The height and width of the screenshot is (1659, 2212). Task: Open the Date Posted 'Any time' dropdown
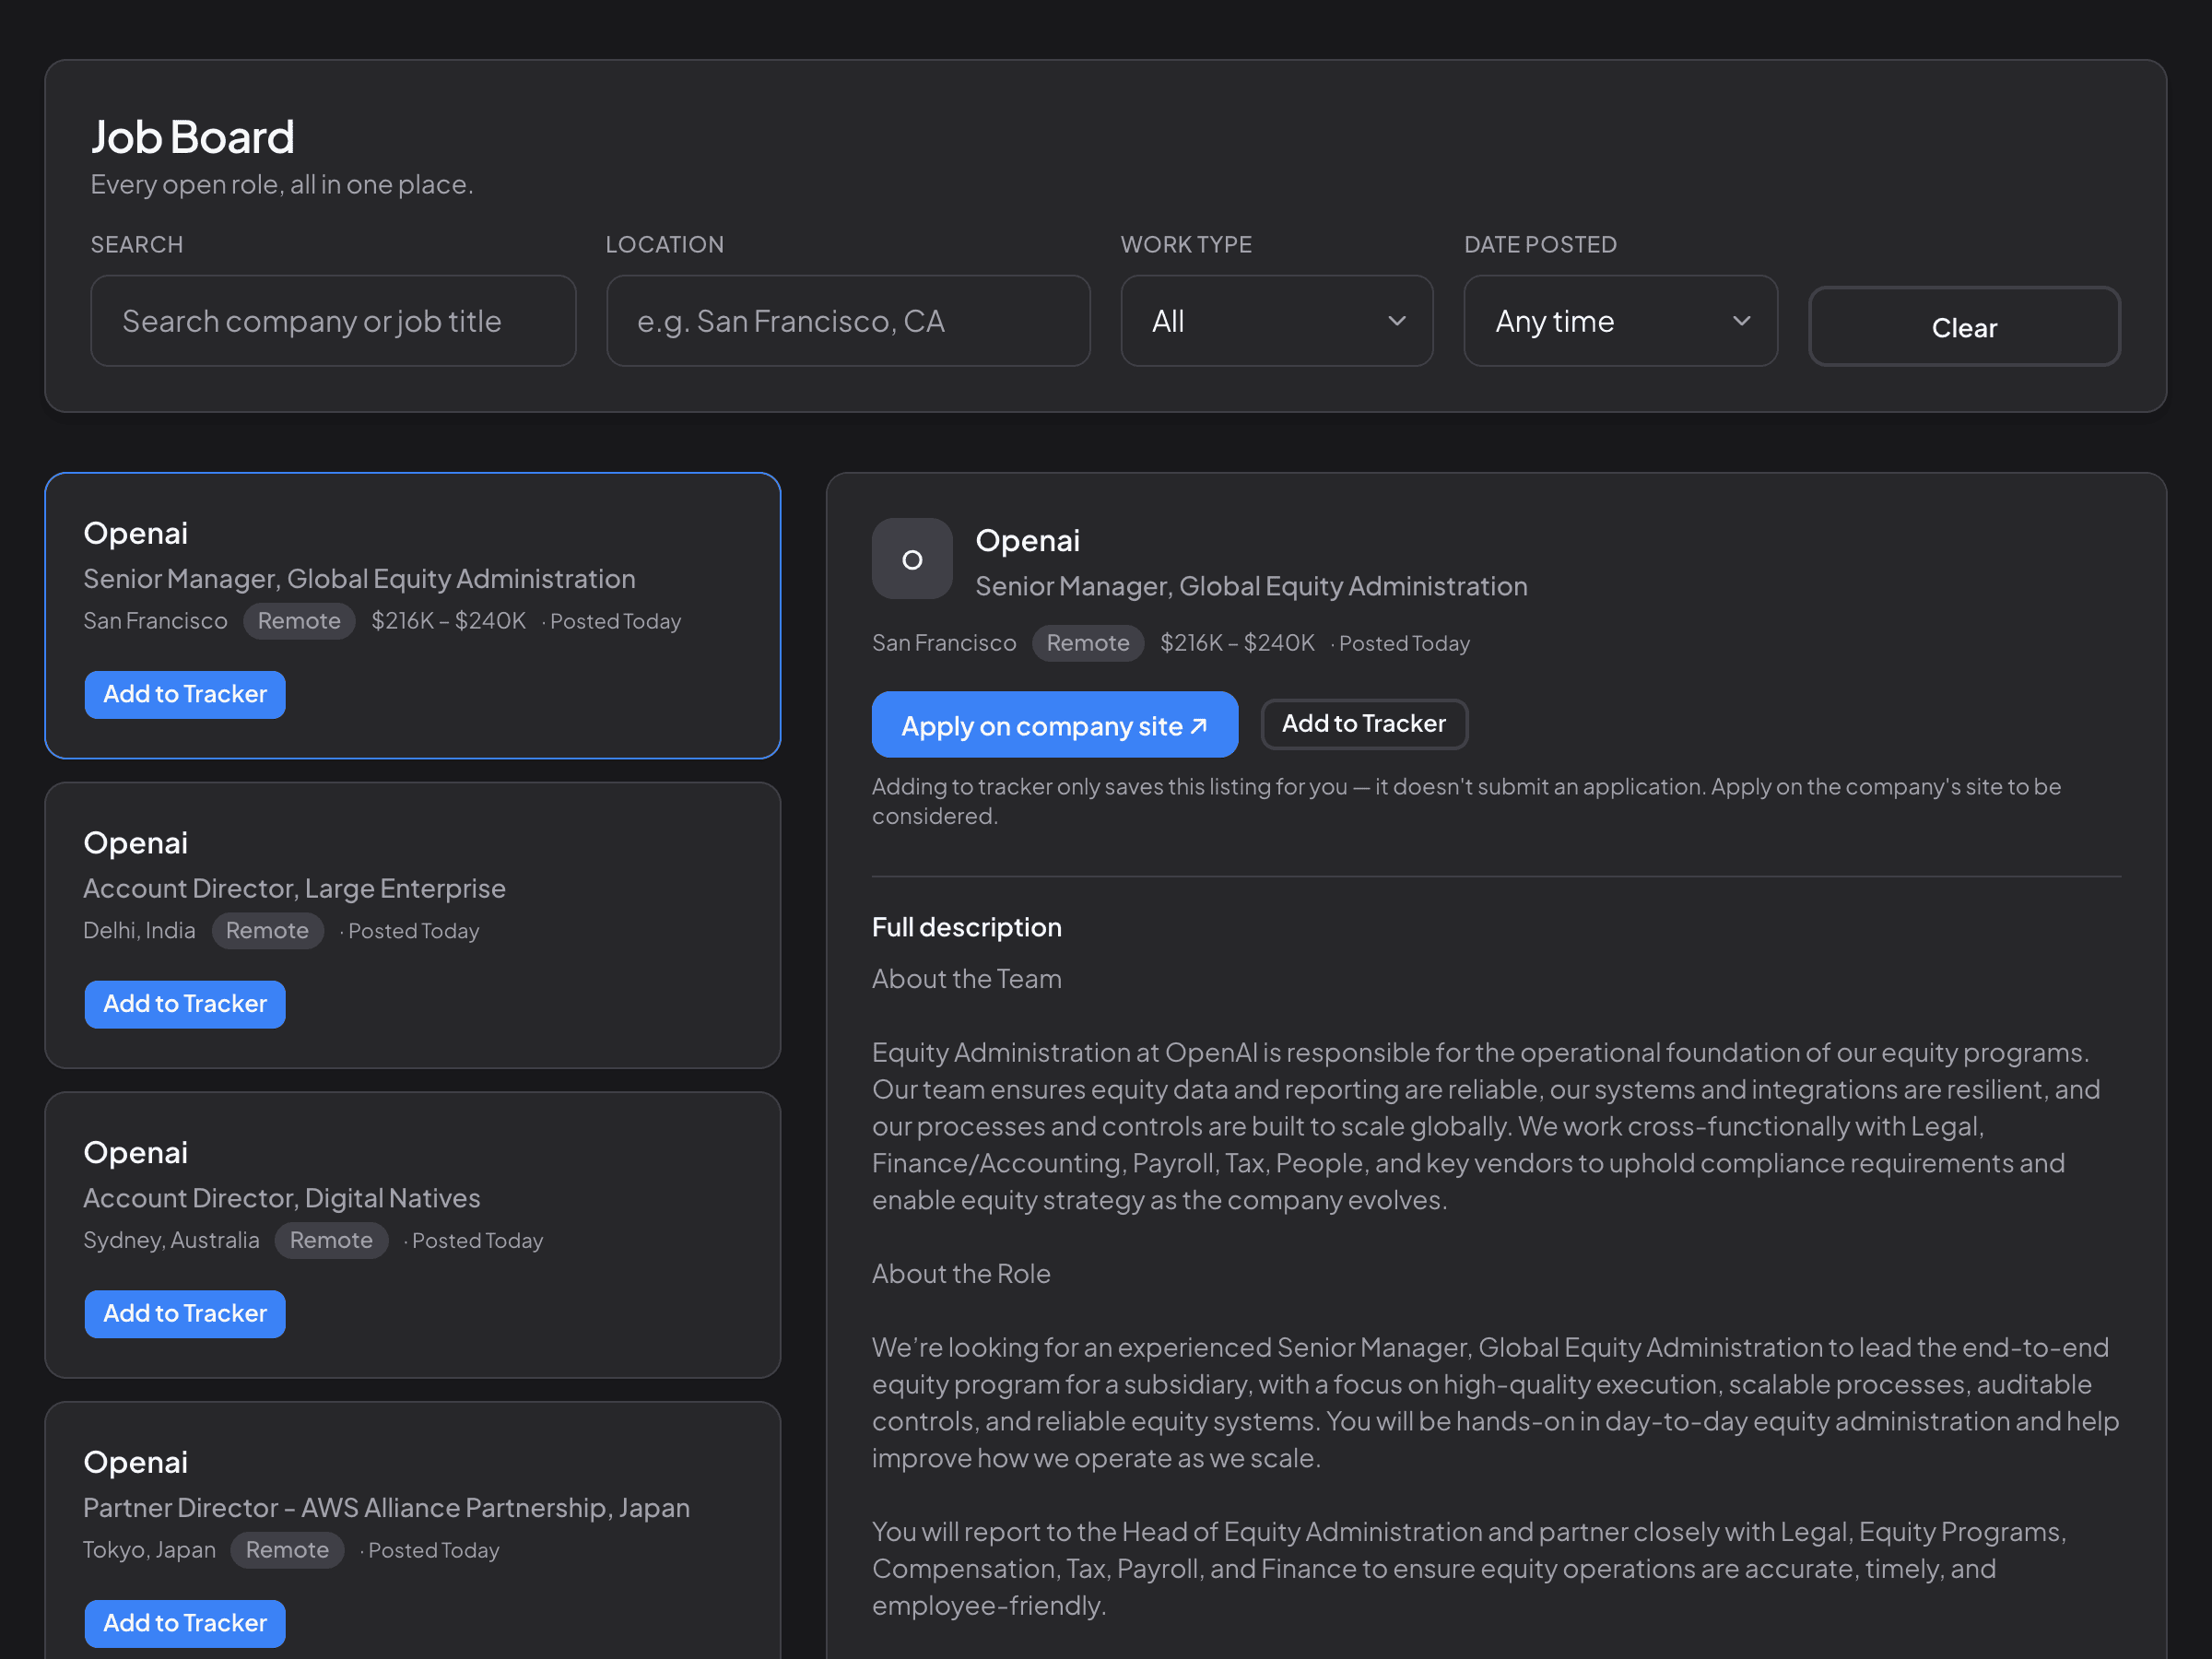click(1620, 321)
